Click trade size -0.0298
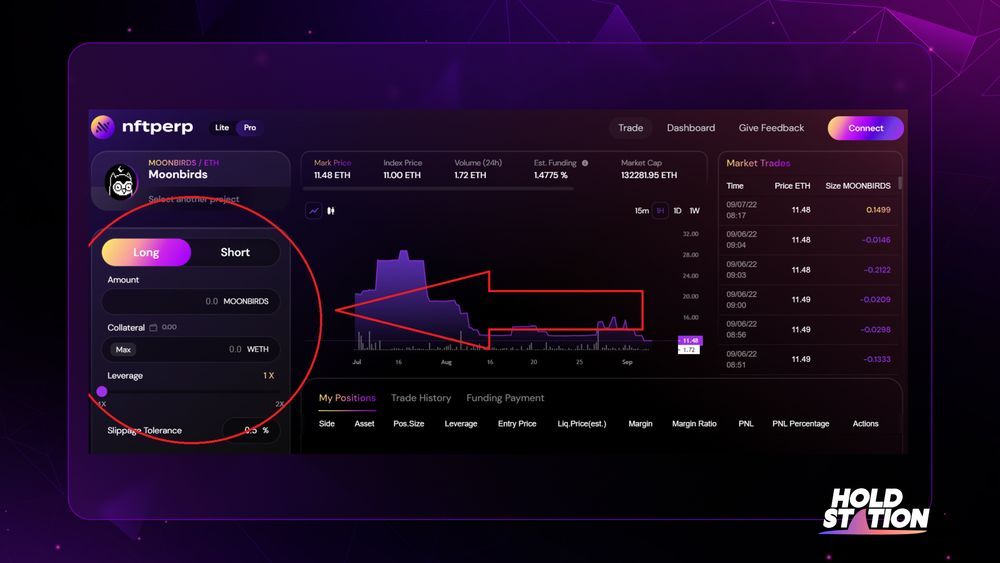This screenshot has width=1000, height=563. pyautogui.click(x=875, y=330)
